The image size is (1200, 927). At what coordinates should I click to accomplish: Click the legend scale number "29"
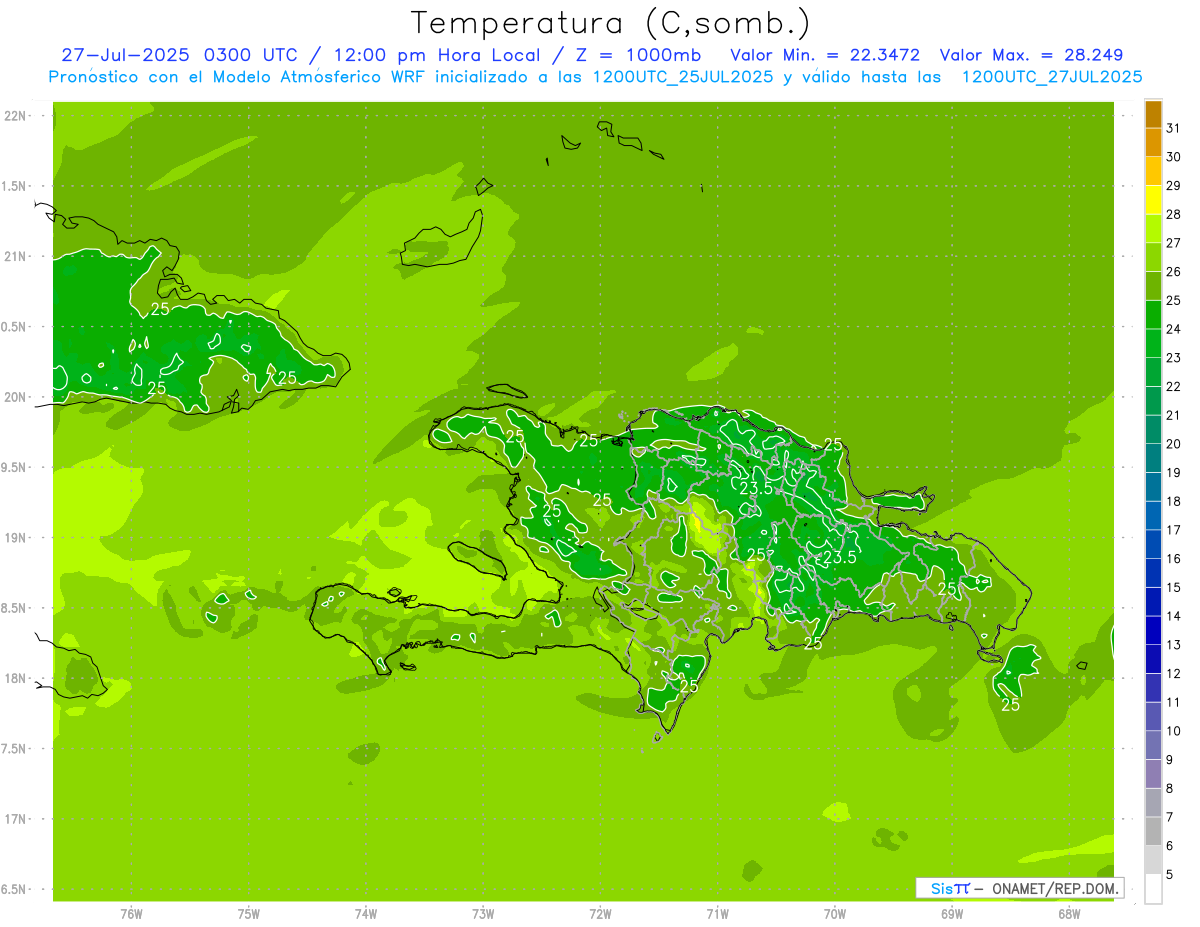[1174, 185]
